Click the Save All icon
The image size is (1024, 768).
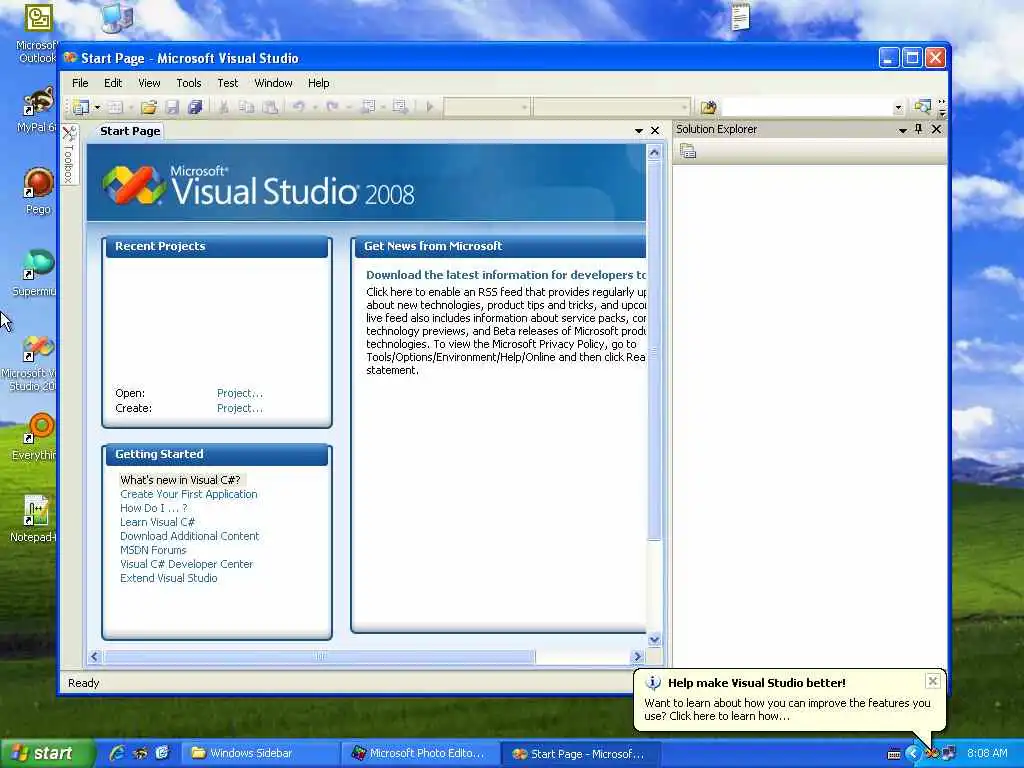coord(195,107)
